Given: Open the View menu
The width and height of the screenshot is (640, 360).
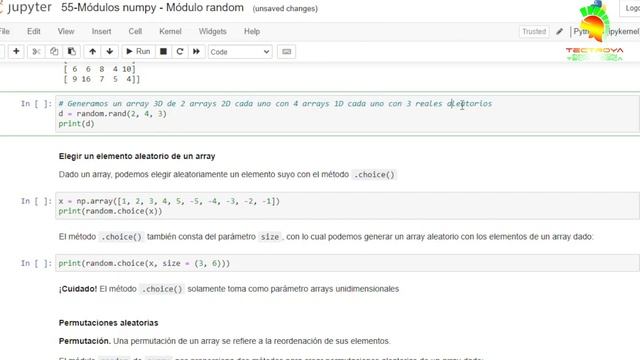Looking at the screenshot, I should coord(66,31).
